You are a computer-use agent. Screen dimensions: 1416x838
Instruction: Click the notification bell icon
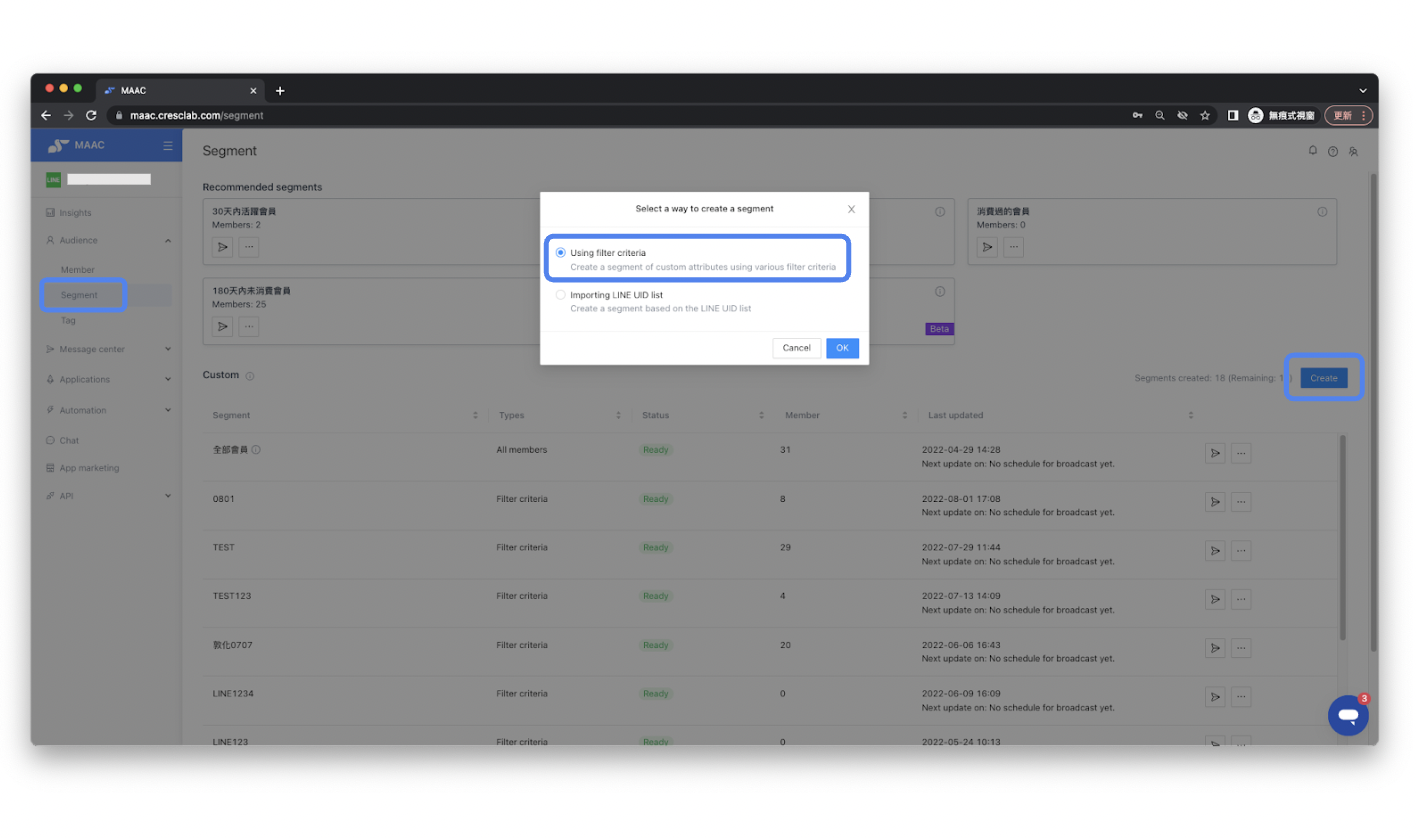(x=1312, y=151)
